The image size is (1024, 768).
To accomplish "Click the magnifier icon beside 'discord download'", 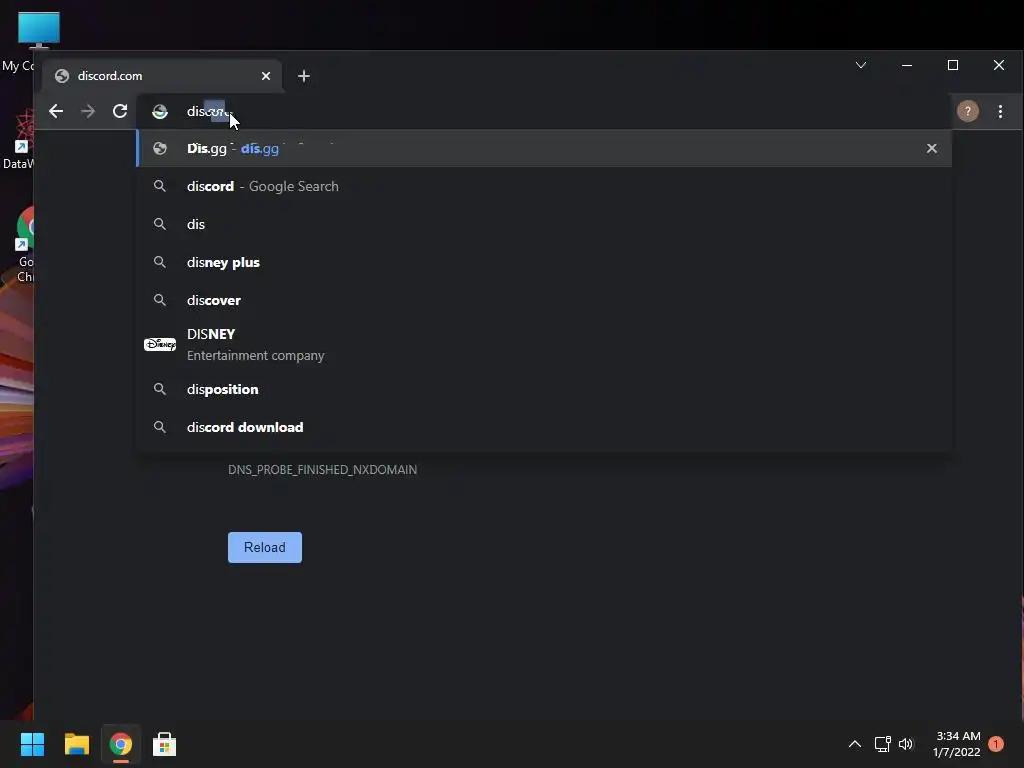I will coord(159,427).
